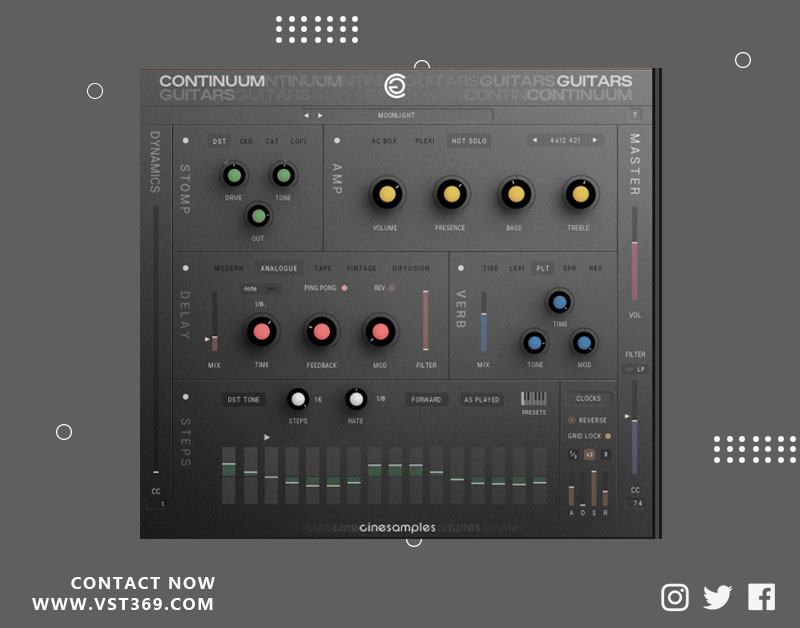The width and height of the screenshot is (800, 628).
Task: Click the Cinesamples logo in the header
Action: pyautogui.click(x=395, y=85)
